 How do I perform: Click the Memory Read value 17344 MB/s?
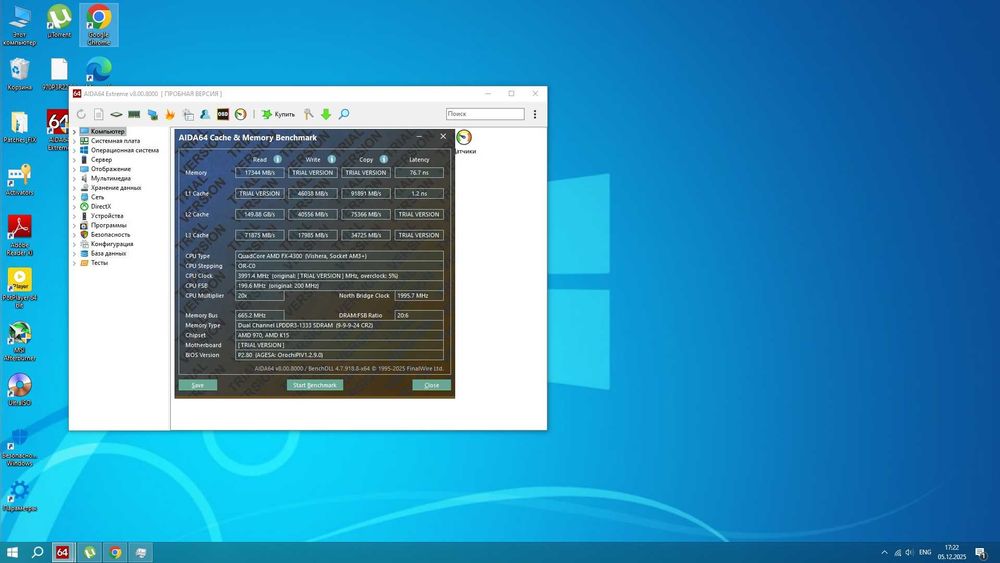pos(260,173)
